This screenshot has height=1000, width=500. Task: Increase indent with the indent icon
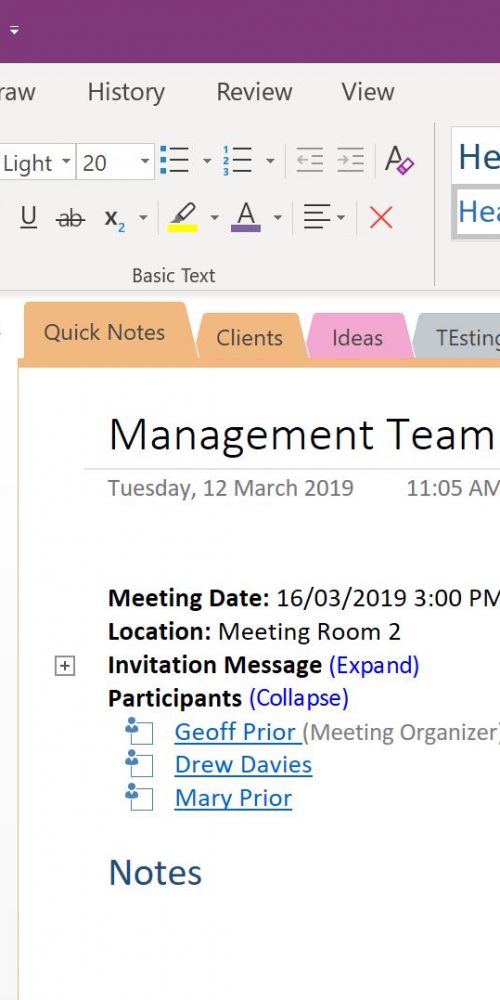coord(351,160)
